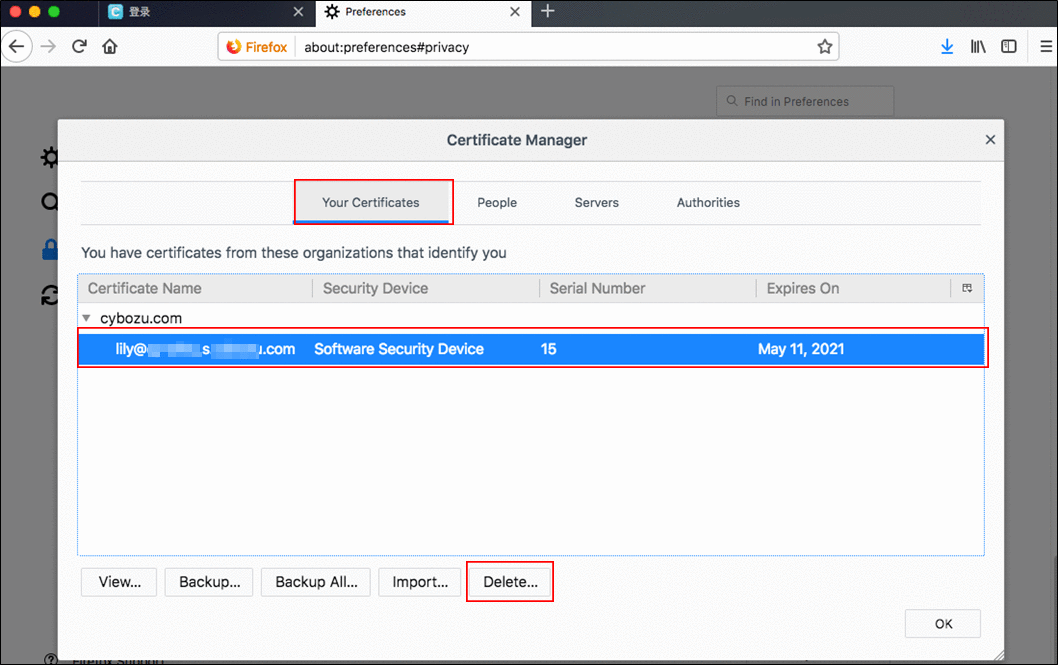Viewport: 1058px width, 665px height.
Task: Open the downloads arrow in toolbar
Action: tap(947, 47)
